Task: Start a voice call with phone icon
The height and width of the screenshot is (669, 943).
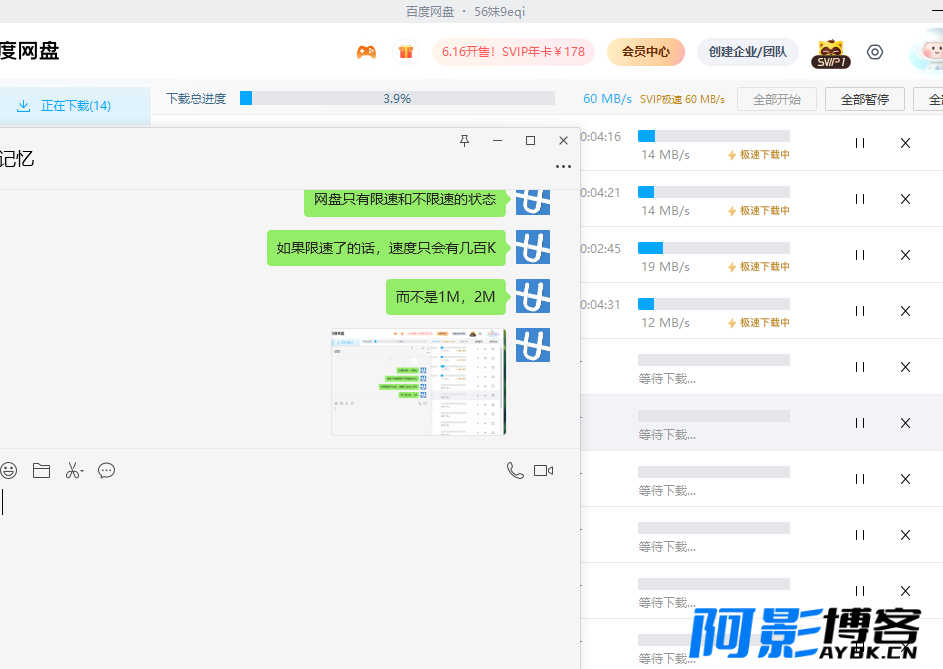Action: (515, 470)
